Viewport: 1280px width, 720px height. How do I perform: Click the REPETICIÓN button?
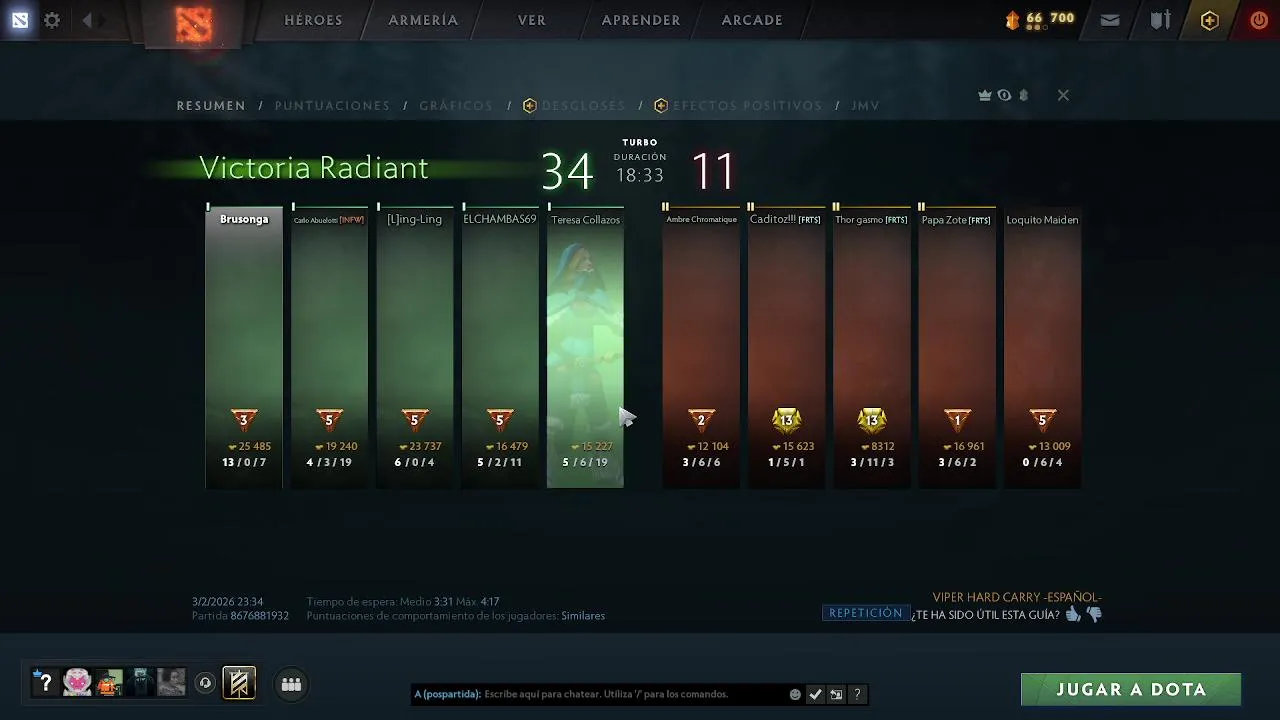865,613
